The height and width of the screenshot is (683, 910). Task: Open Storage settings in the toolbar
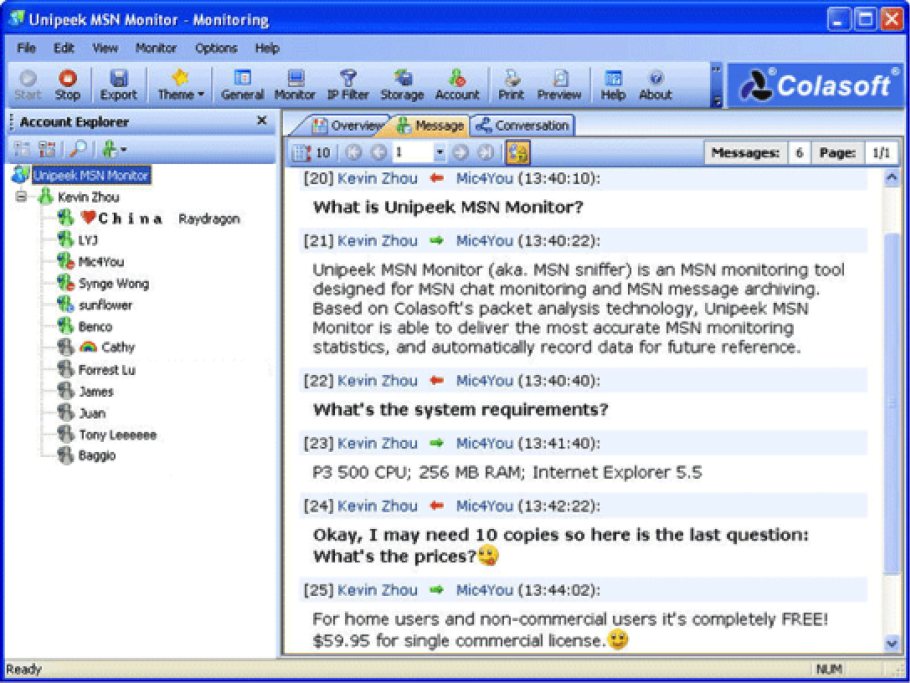402,85
